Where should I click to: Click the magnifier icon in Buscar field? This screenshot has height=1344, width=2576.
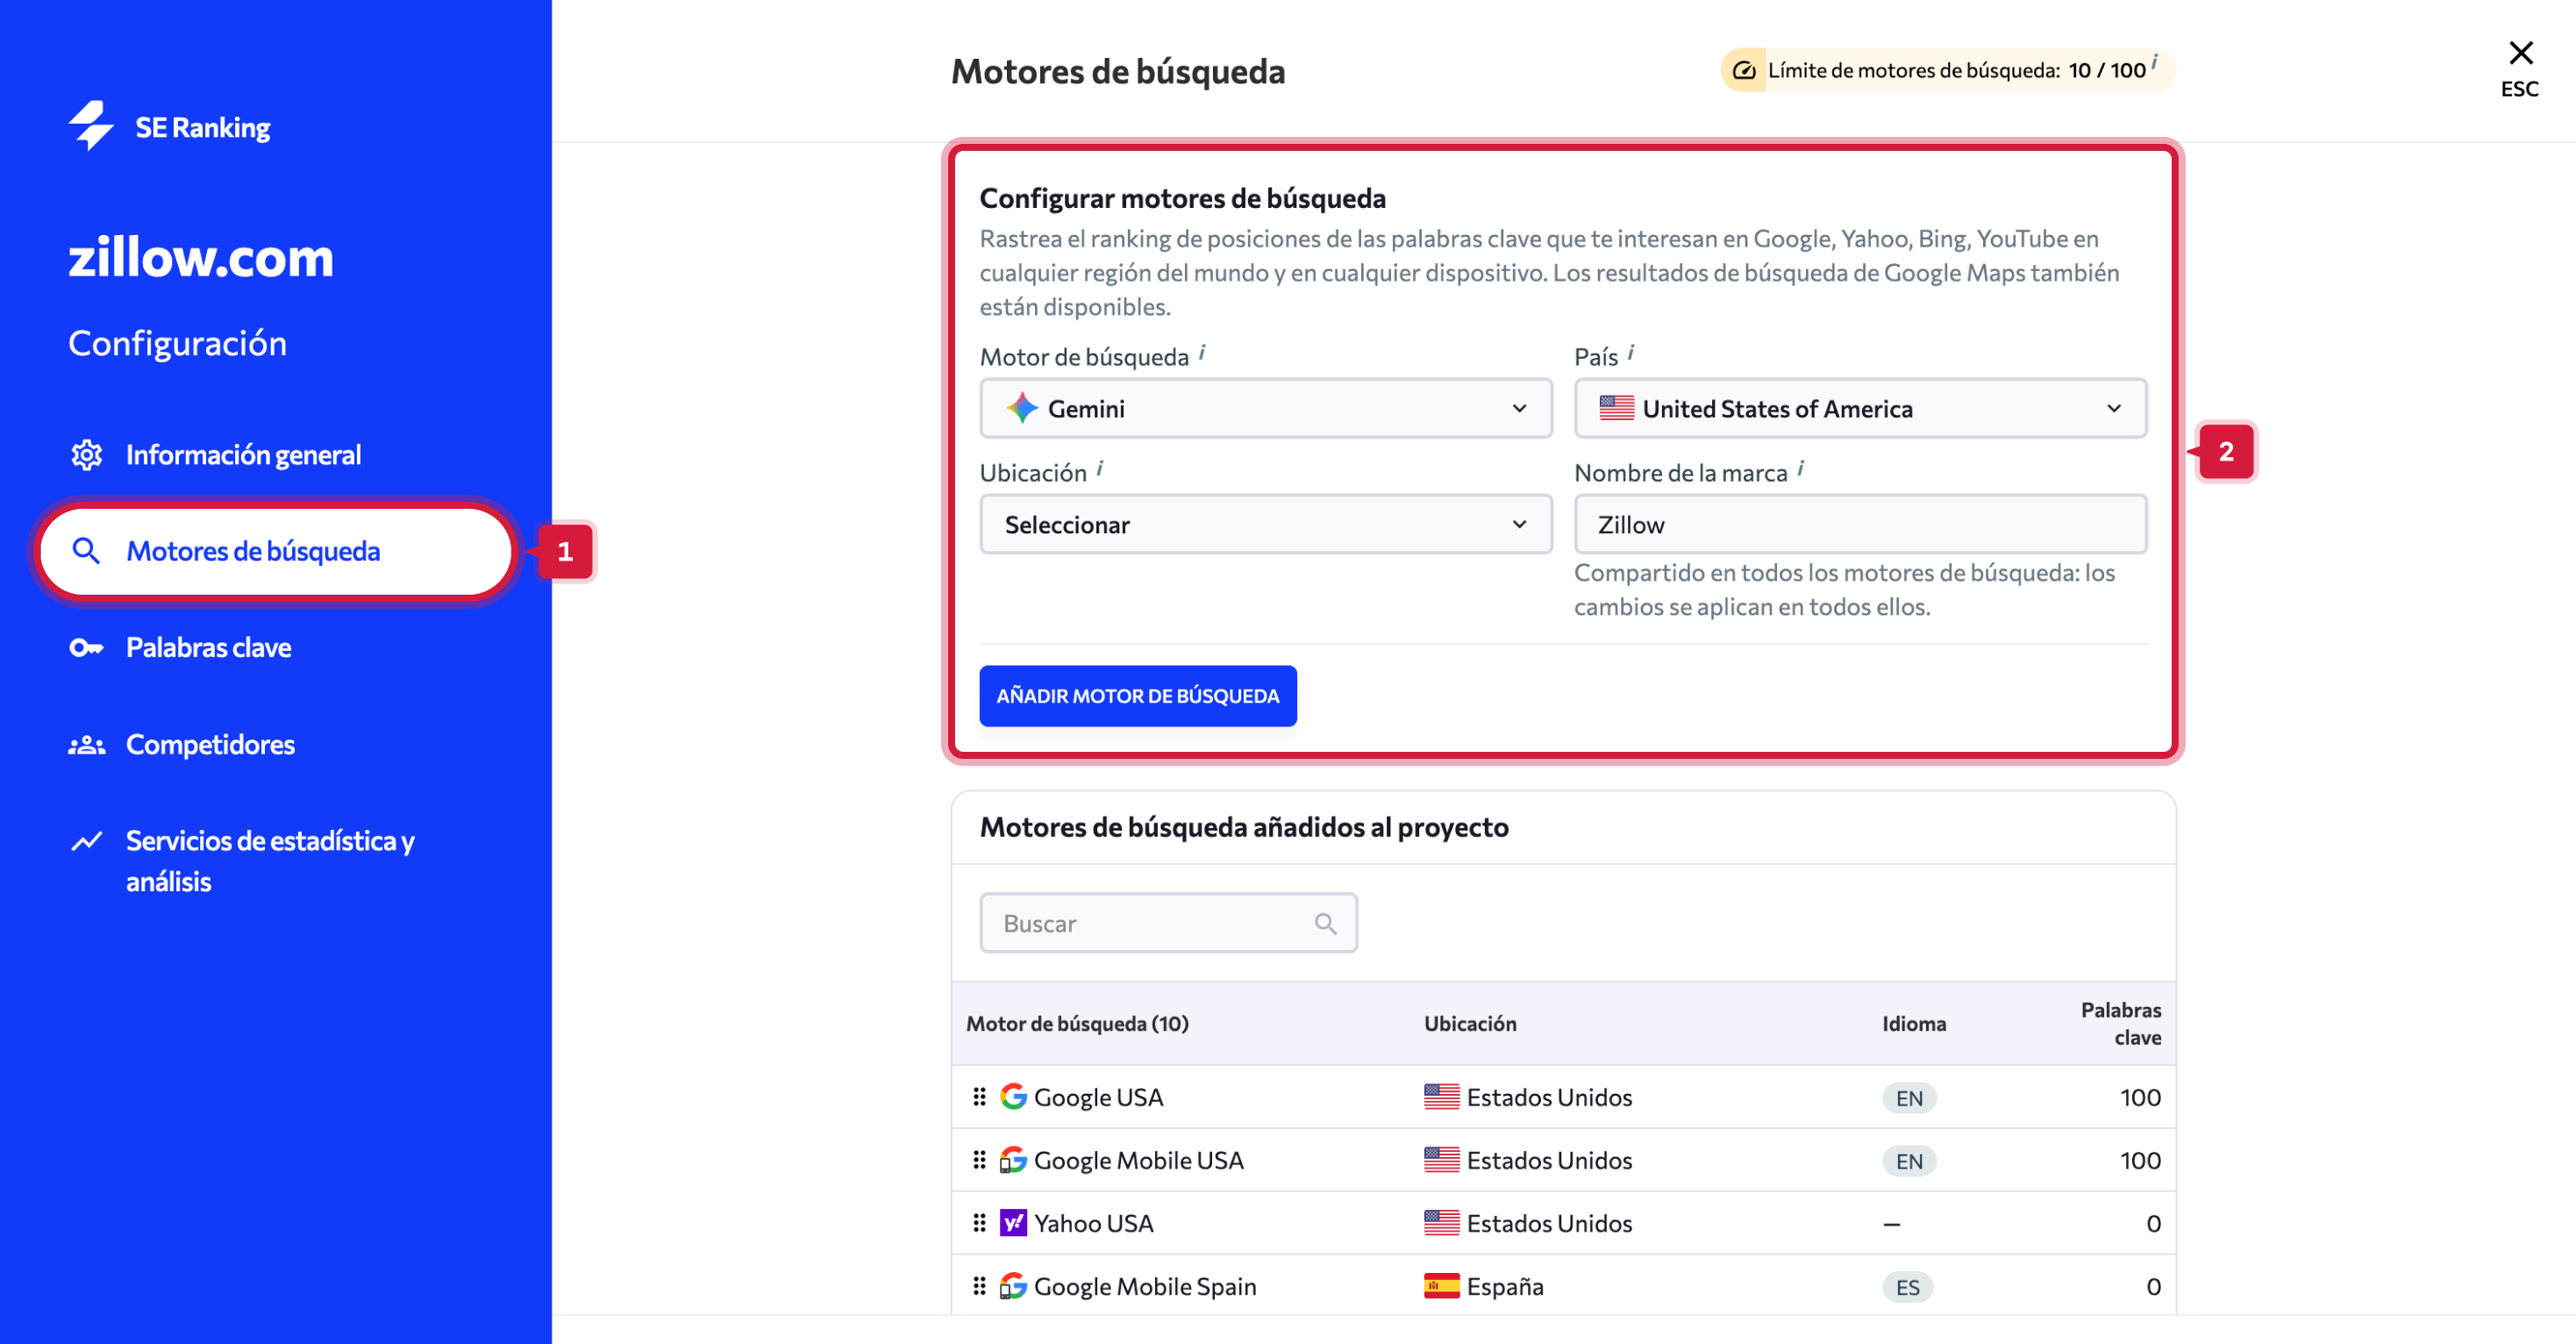[x=1325, y=923]
